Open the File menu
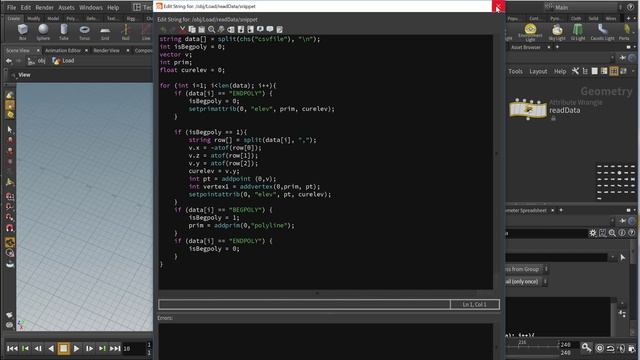Image resolution: width=640 pixels, height=360 pixels. [11, 7]
